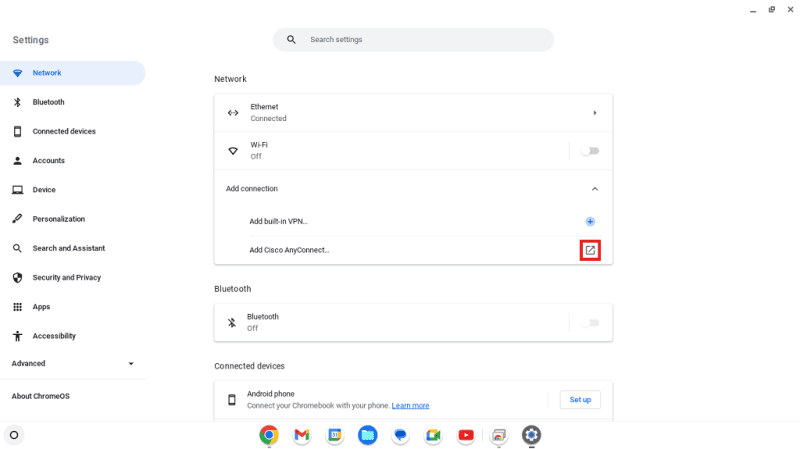This screenshot has width=800, height=449.
Task: Click the launcher circle button
Action: (14, 435)
